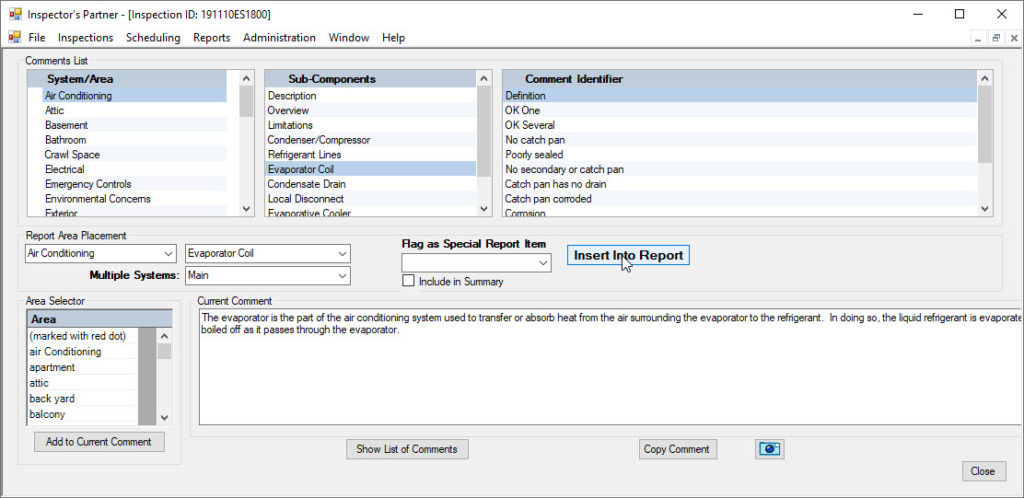Open the Evaporator Coil placement dropdown
The height and width of the screenshot is (498, 1024).
(343, 254)
